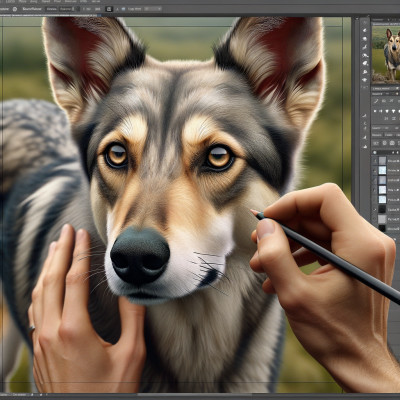Viewport: 400px width, 400px height.
Task: Select the second tool icon in the vertical toolbar
Action: coord(365,30)
